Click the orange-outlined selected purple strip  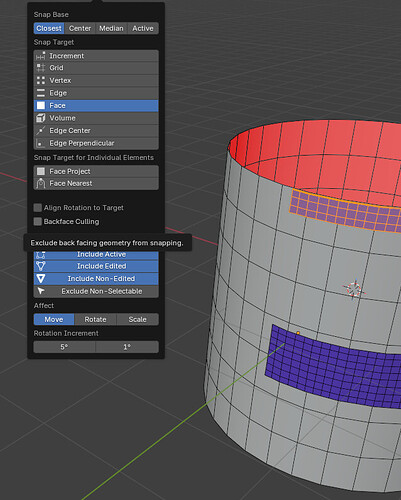[347, 211]
